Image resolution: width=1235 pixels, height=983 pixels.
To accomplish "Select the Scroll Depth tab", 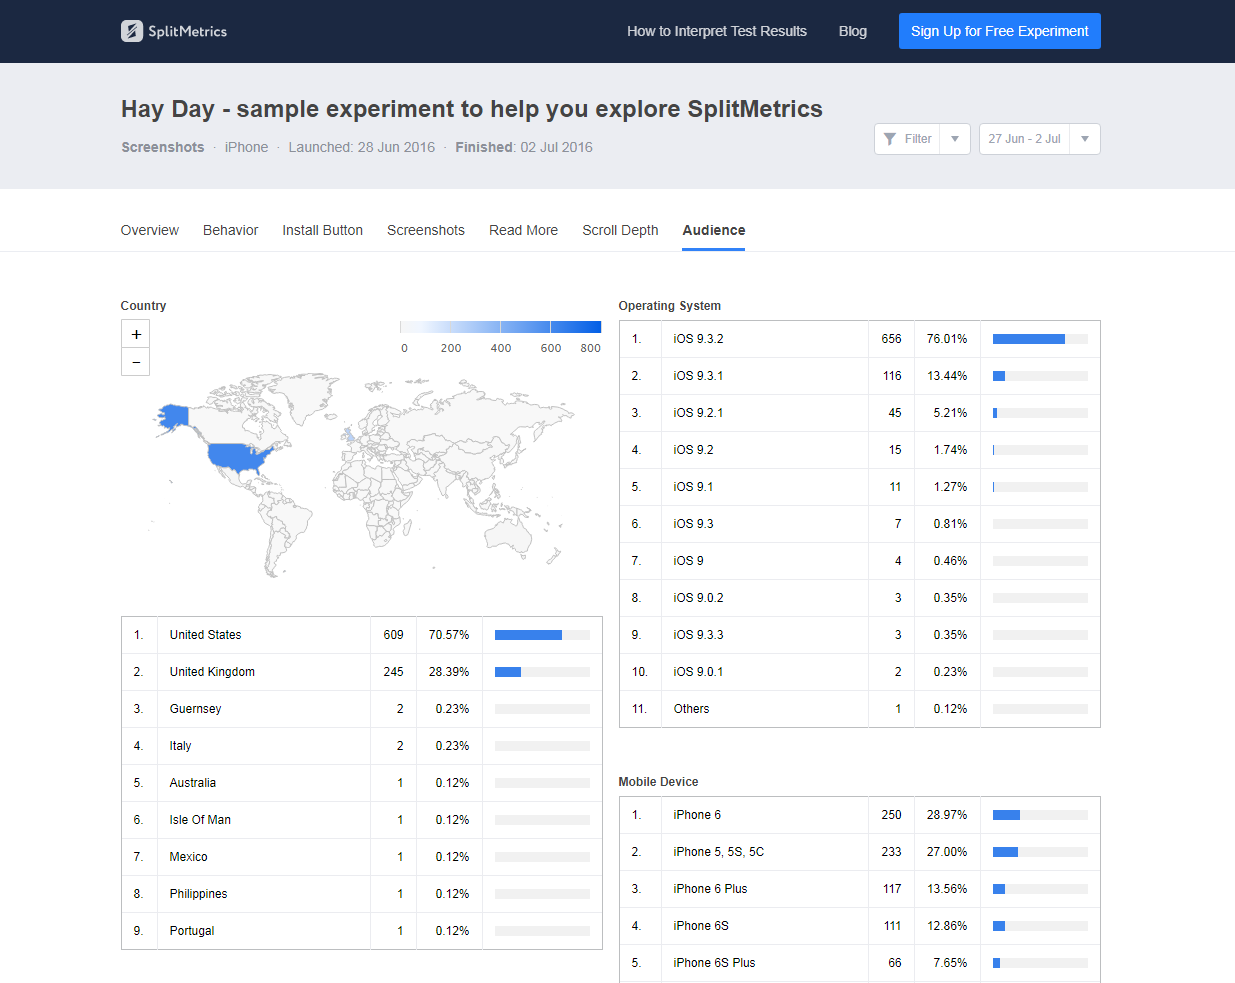I will click(620, 230).
